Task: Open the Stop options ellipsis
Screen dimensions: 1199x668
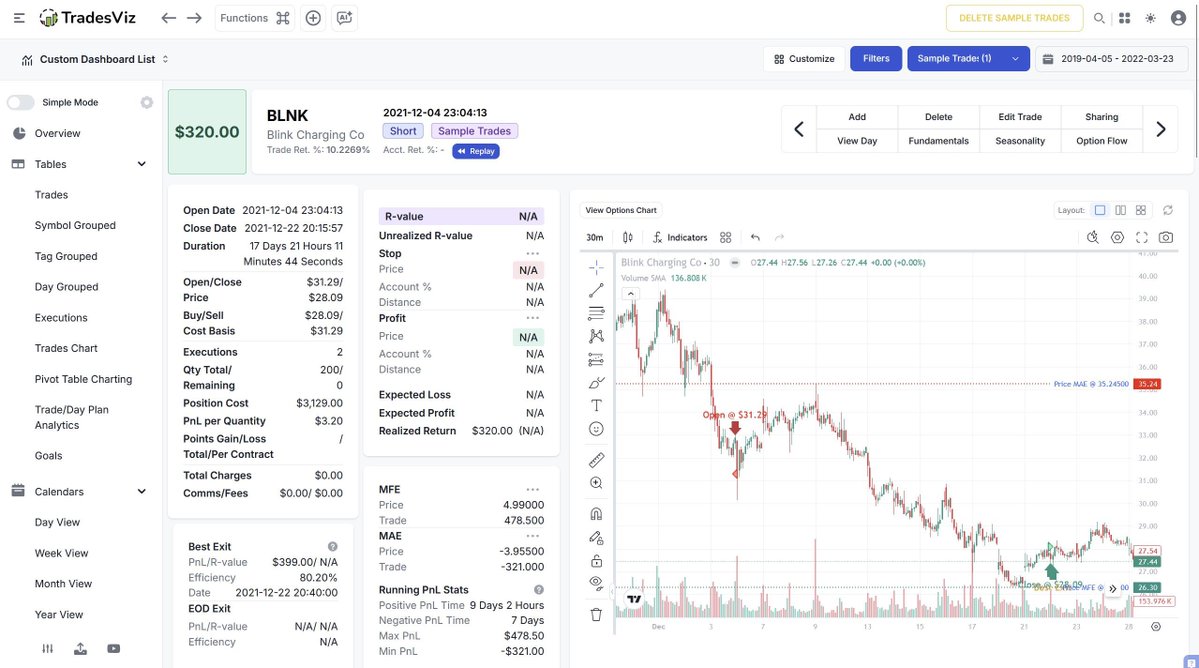Action: 532,254
